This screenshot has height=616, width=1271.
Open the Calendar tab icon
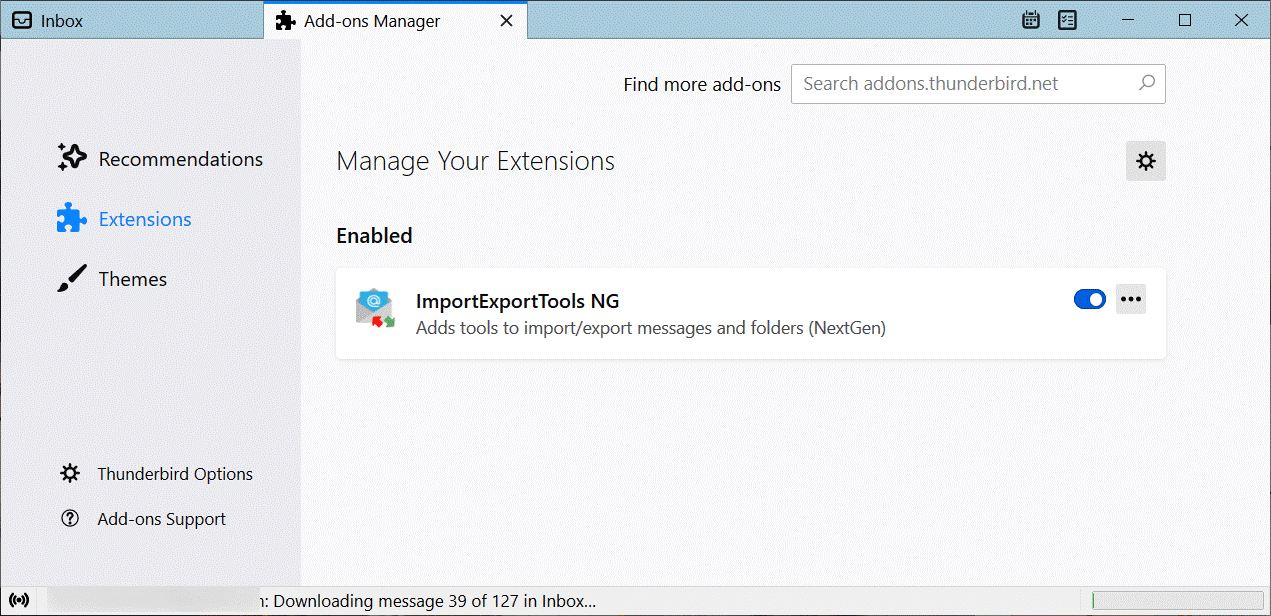[1032, 20]
